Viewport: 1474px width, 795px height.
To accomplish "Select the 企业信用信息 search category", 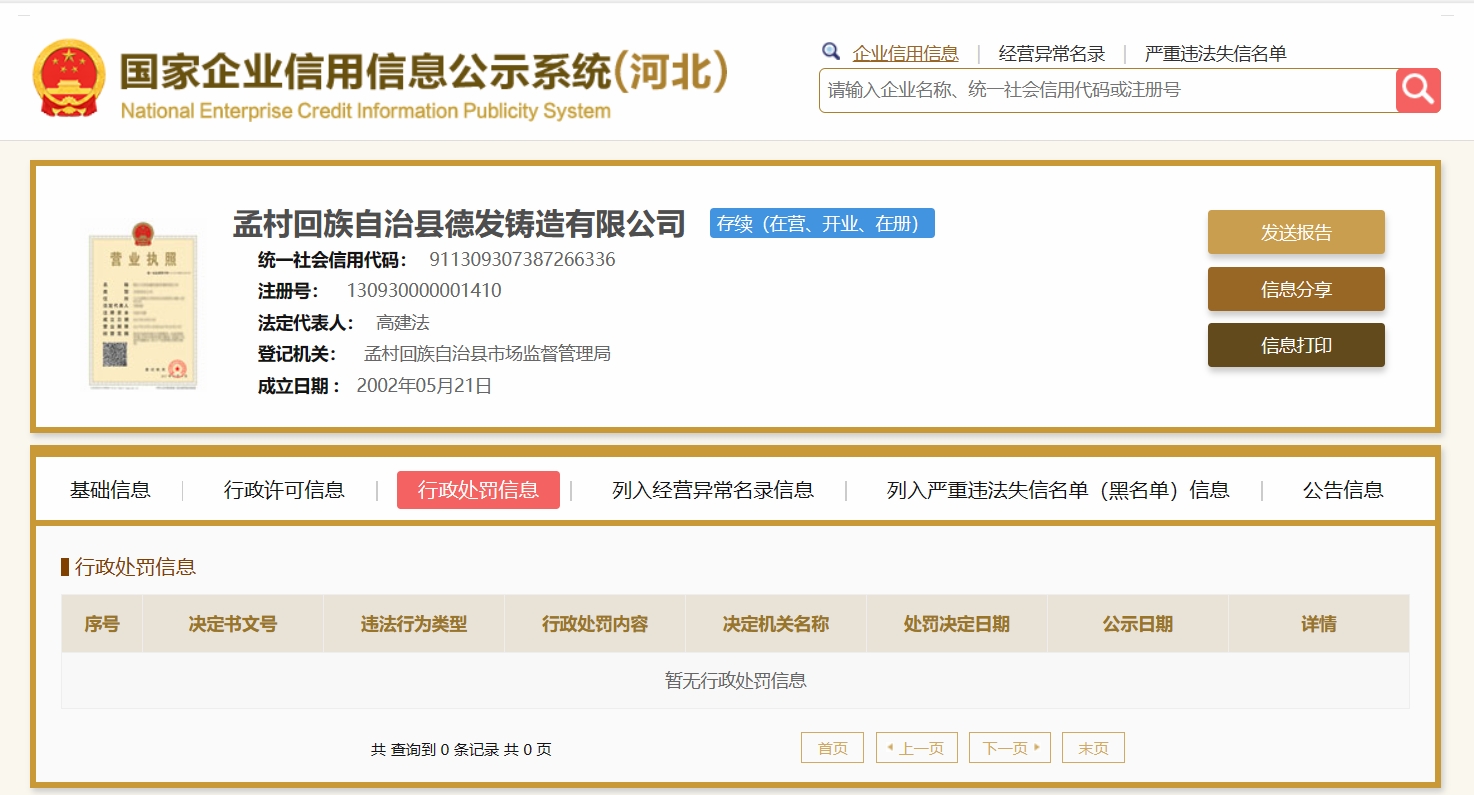I will point(905,54).
